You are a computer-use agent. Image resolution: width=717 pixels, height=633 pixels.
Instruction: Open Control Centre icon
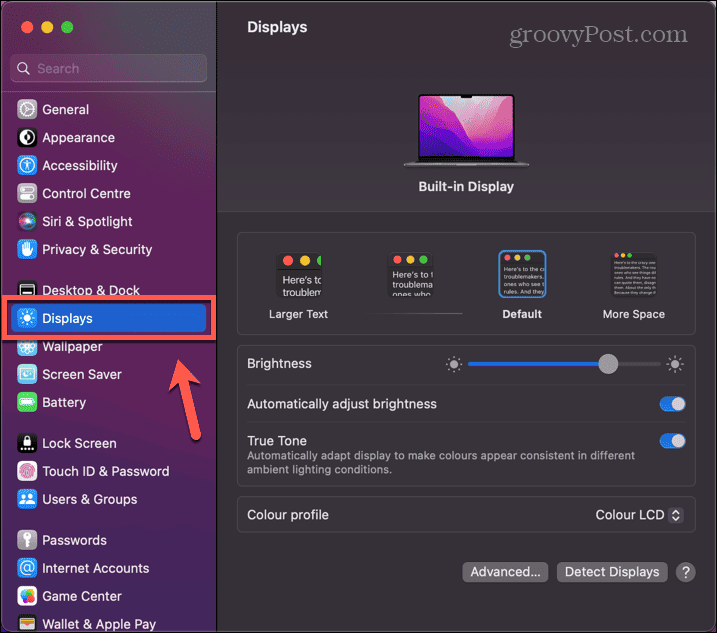point(27,193)
